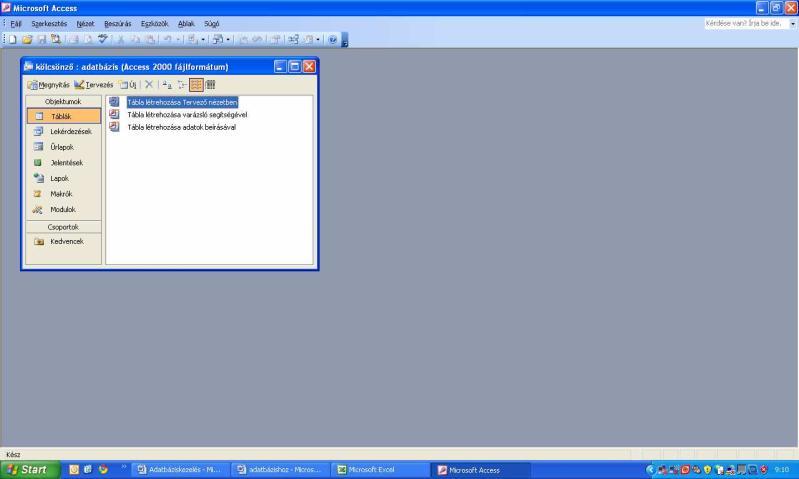This screenshot has height=479, width=799.
Task: Click the Print Preview toolbar icon
Action: pyautogui.click(x=88, y=39)
